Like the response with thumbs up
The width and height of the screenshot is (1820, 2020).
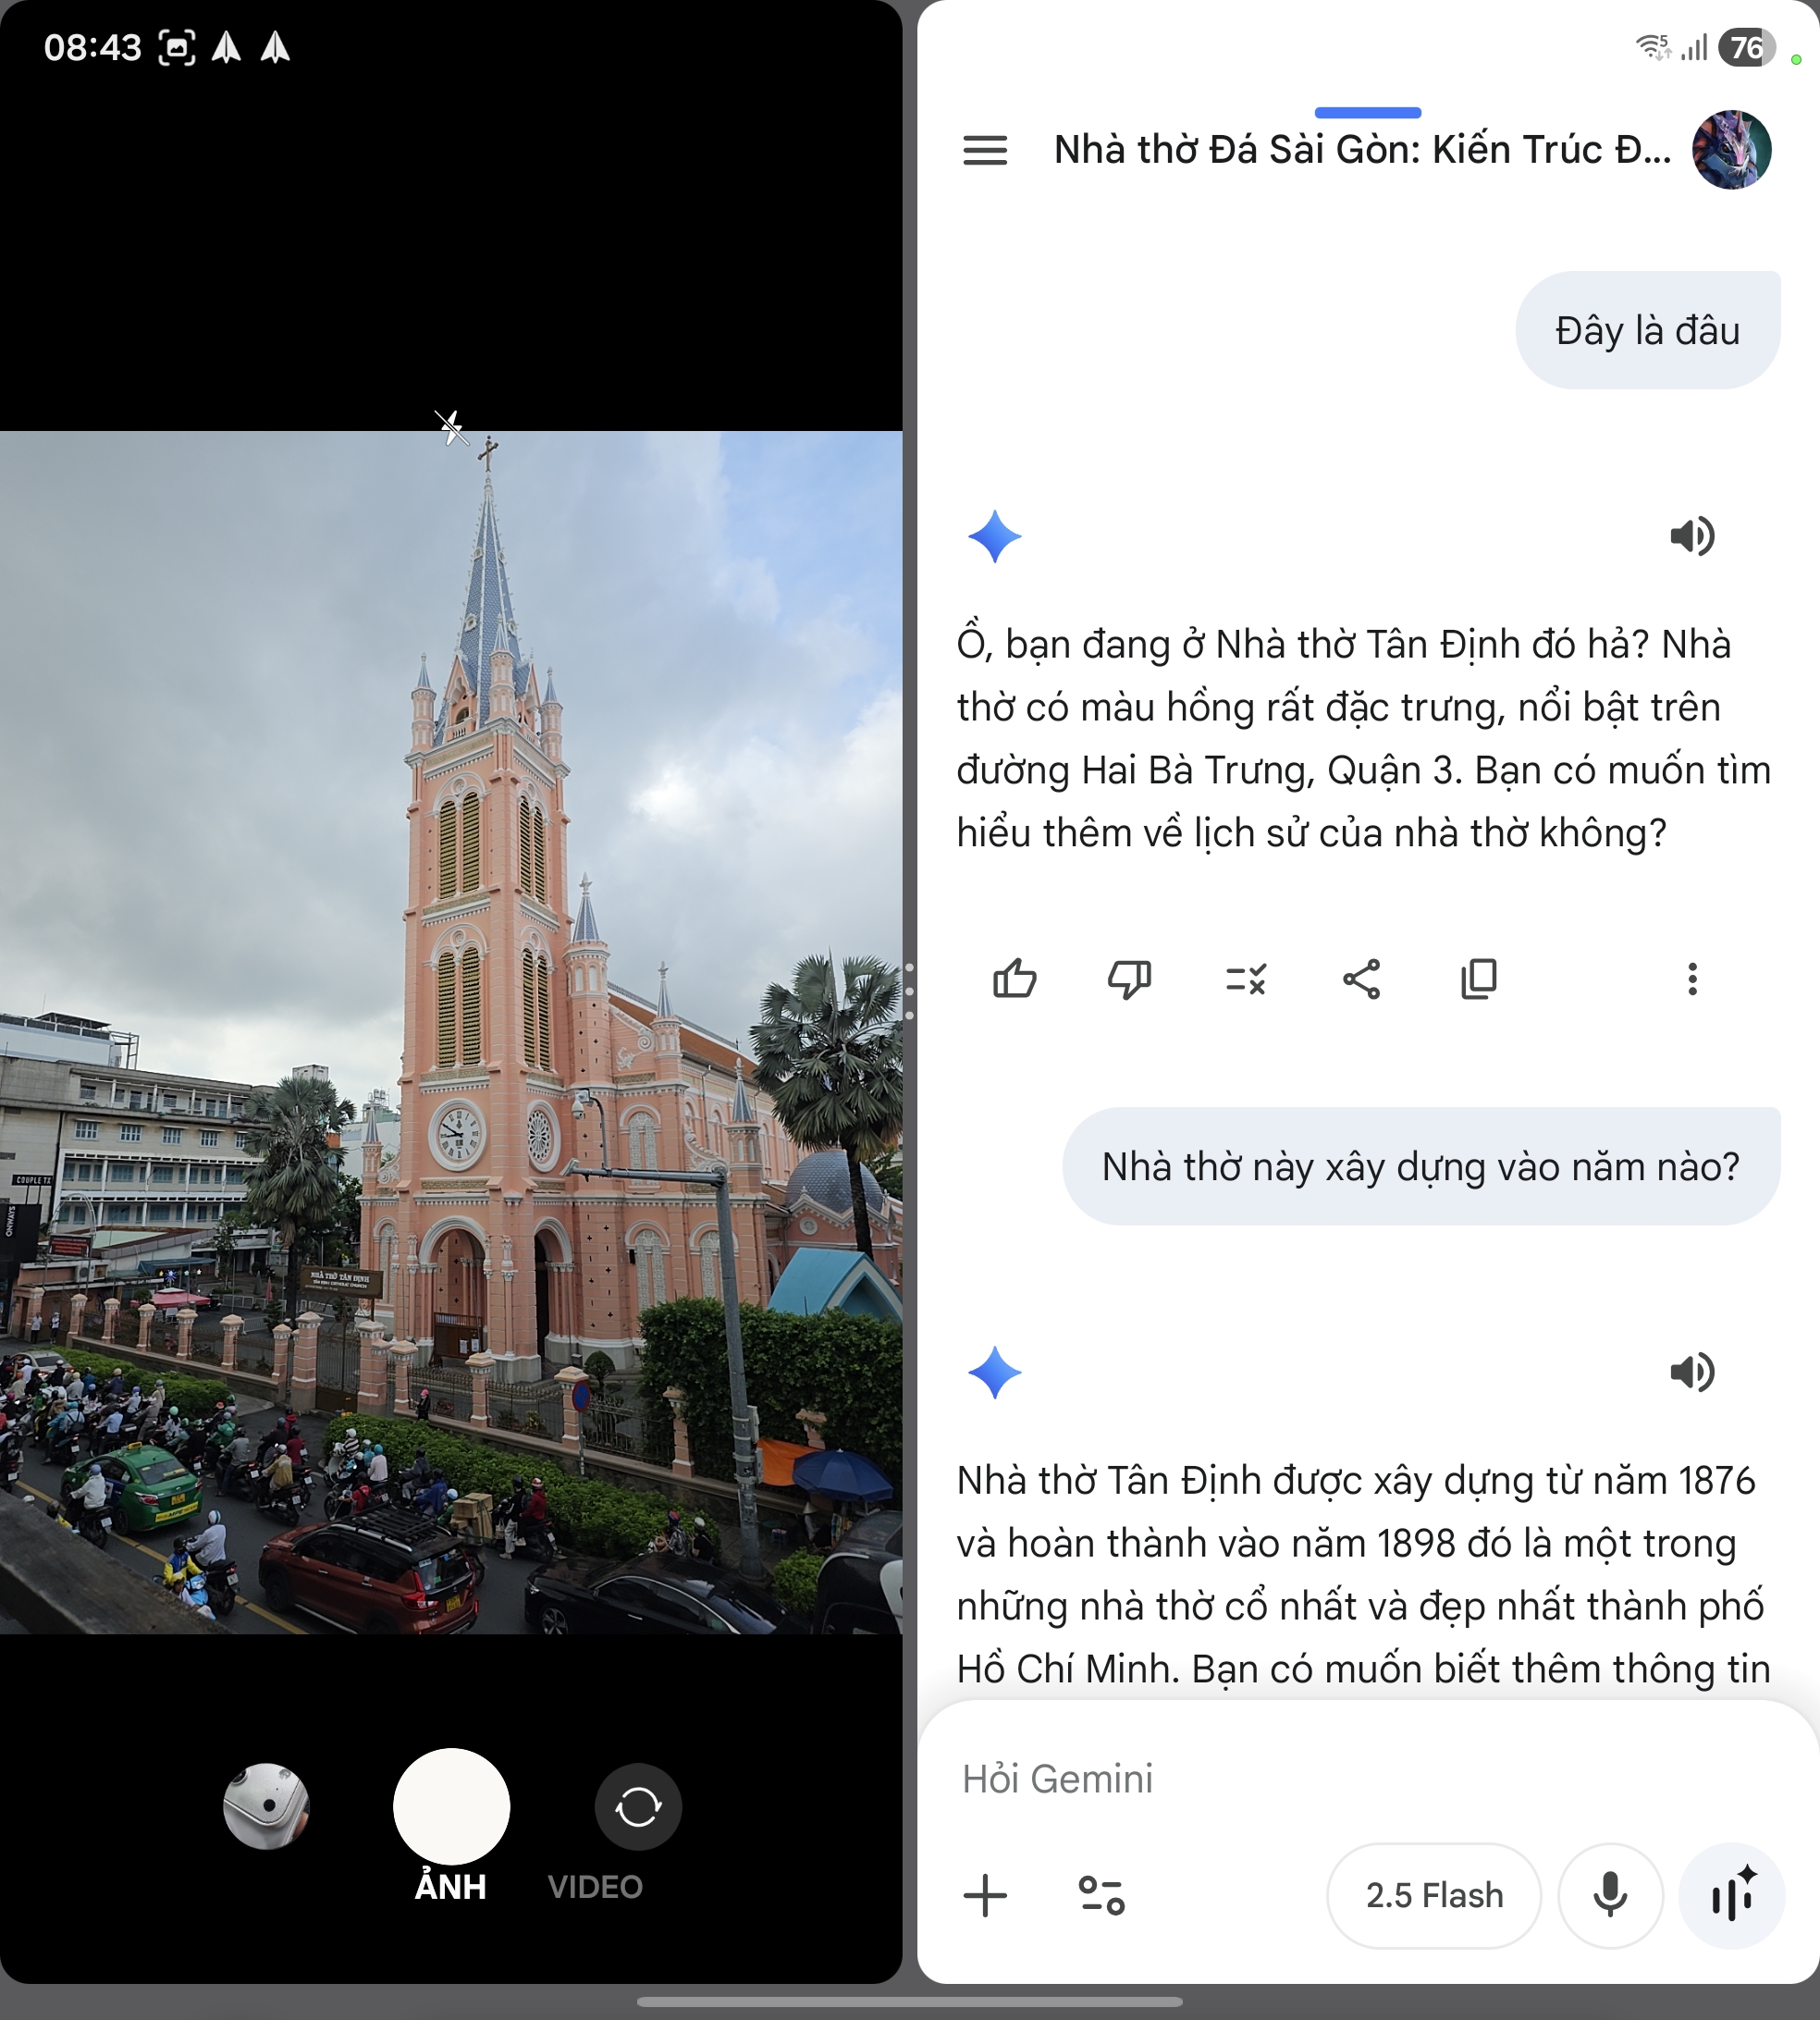(x=1014, y=979)
